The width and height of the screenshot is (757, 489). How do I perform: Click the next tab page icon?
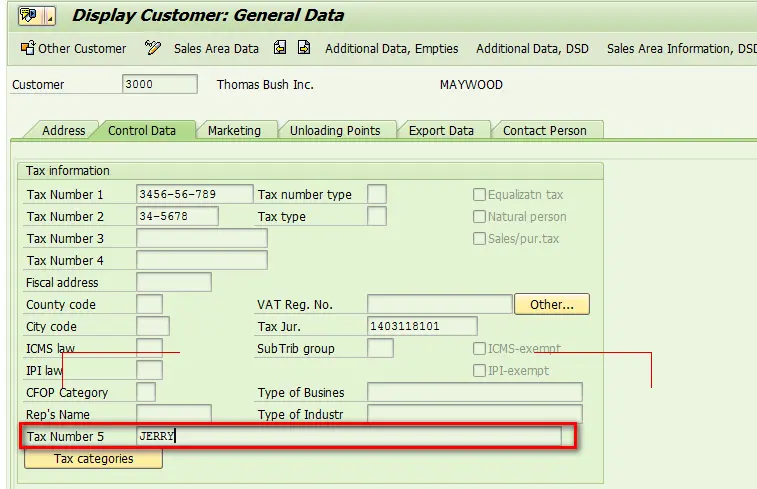click(304, 48)
